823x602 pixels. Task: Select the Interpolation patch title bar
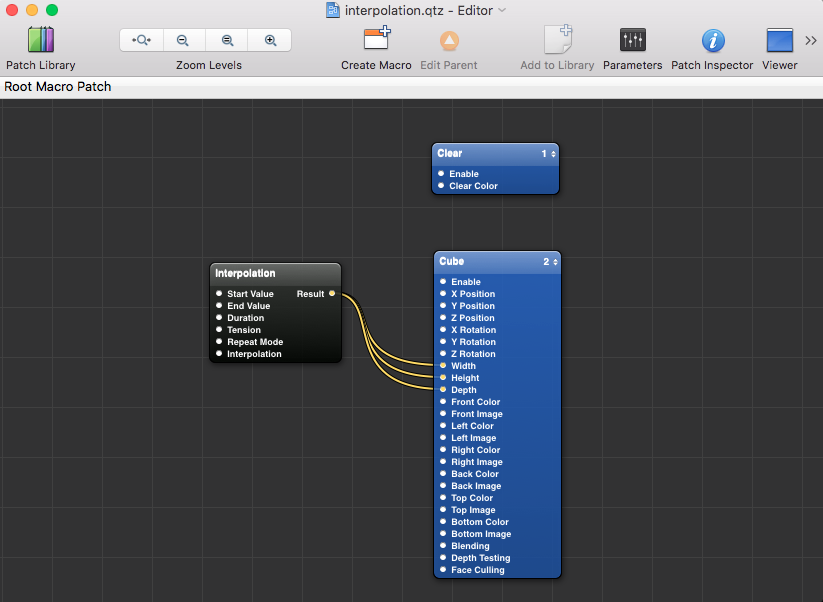(x=275, y=273)
